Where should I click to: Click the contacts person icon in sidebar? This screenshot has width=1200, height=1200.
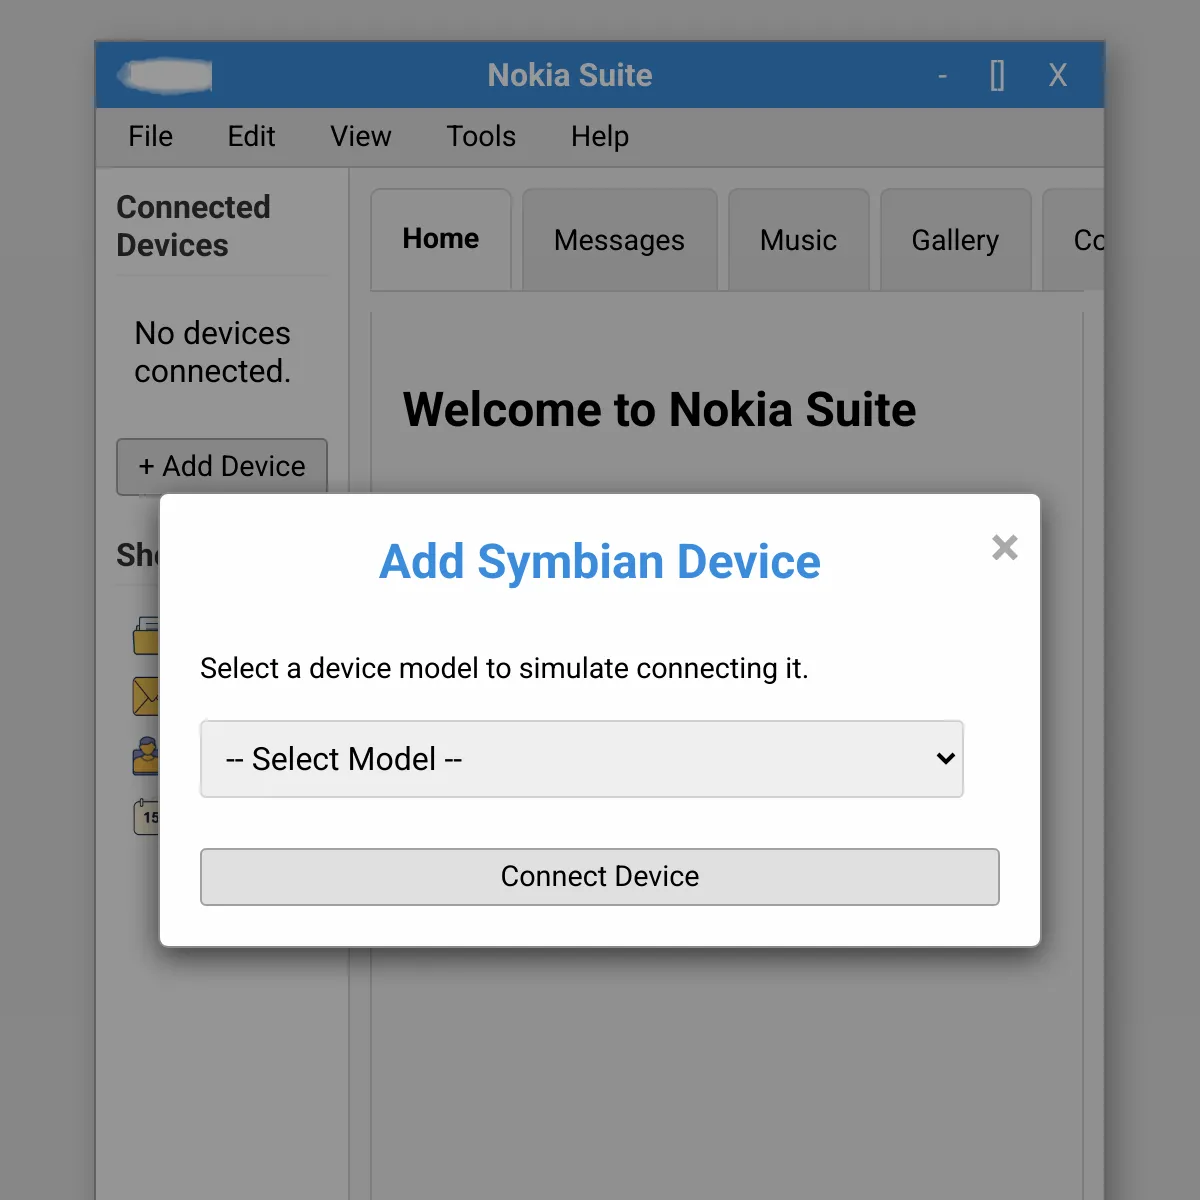click(147, 756)
